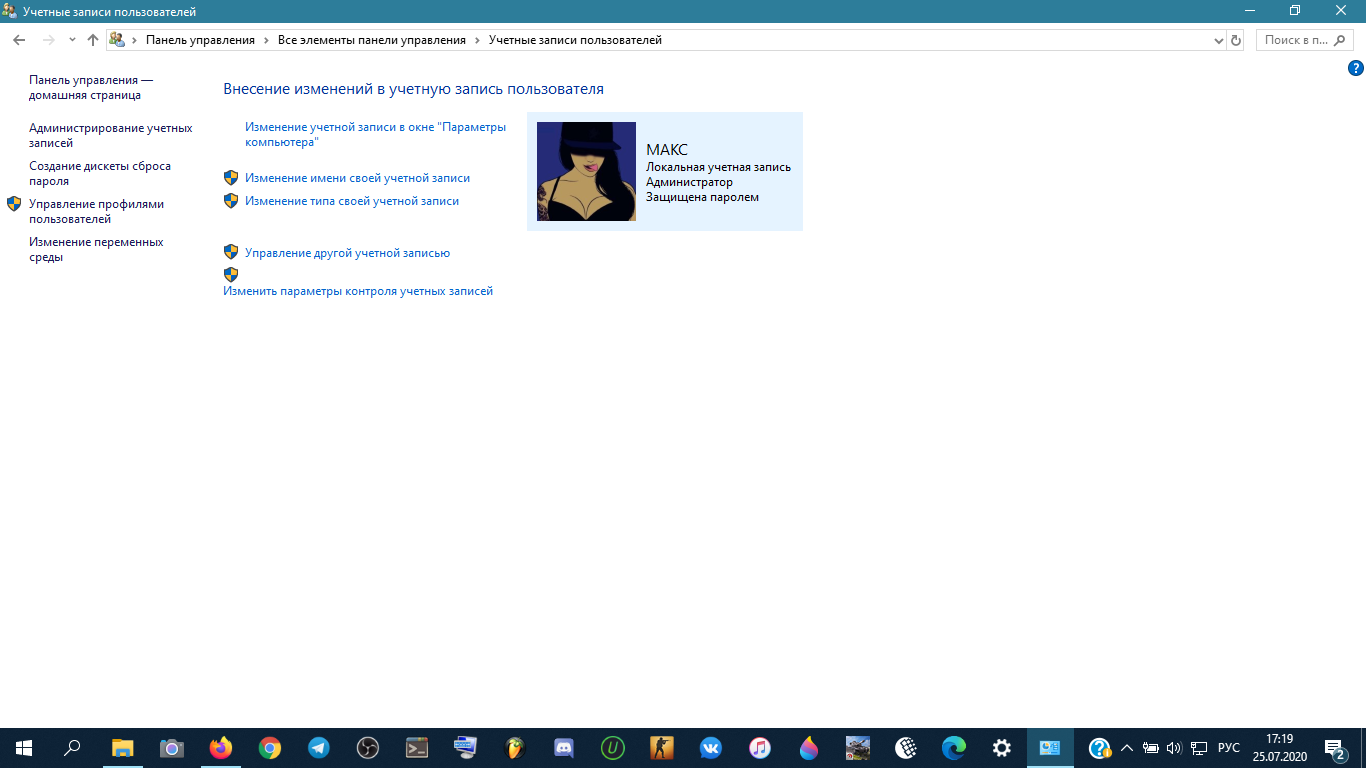The height and width of the screenshot is (768, 1366).
Task: Click 'Панель управления' breadcrumb in address bar
Action: click(x=200, y=40)
